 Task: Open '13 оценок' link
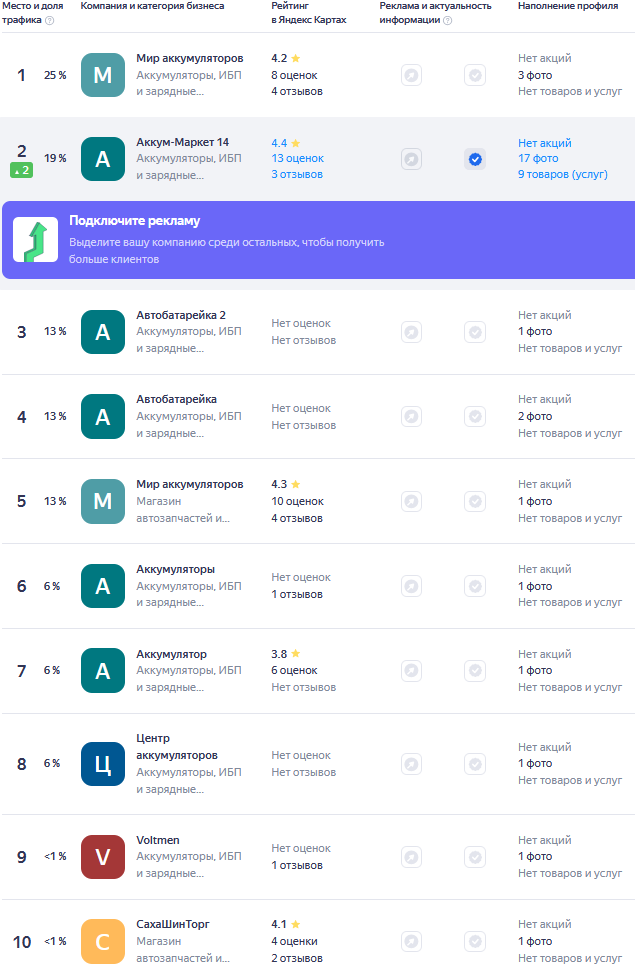coord(298,159)
